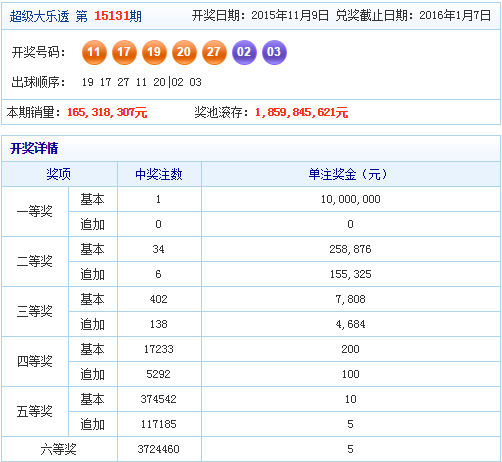Click the 六等奖 row label
Viewport: 502px width, 462px height.
pos(58,449)
